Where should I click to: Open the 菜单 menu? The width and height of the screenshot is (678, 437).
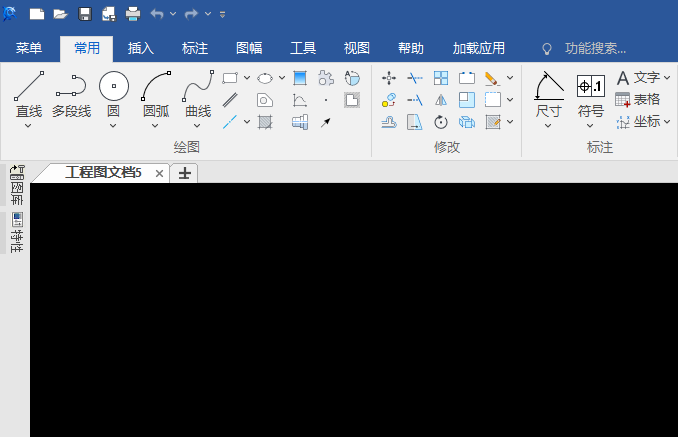[x=29, y=48]
